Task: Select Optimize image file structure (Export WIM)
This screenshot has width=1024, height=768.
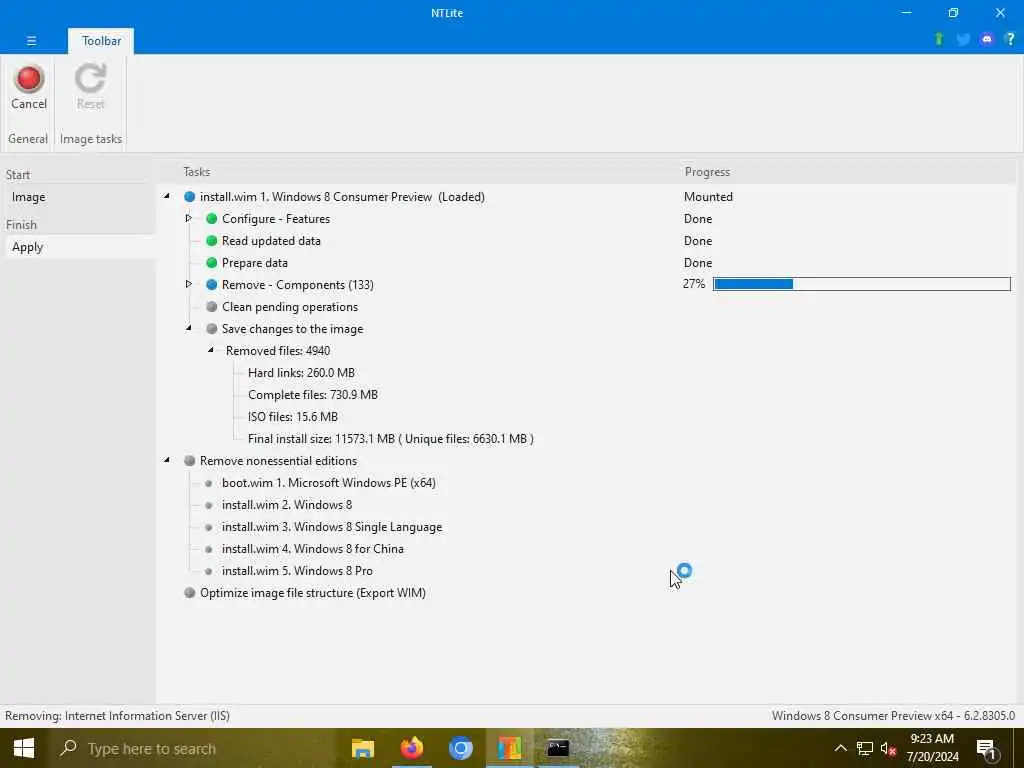Action: point(313,593)
